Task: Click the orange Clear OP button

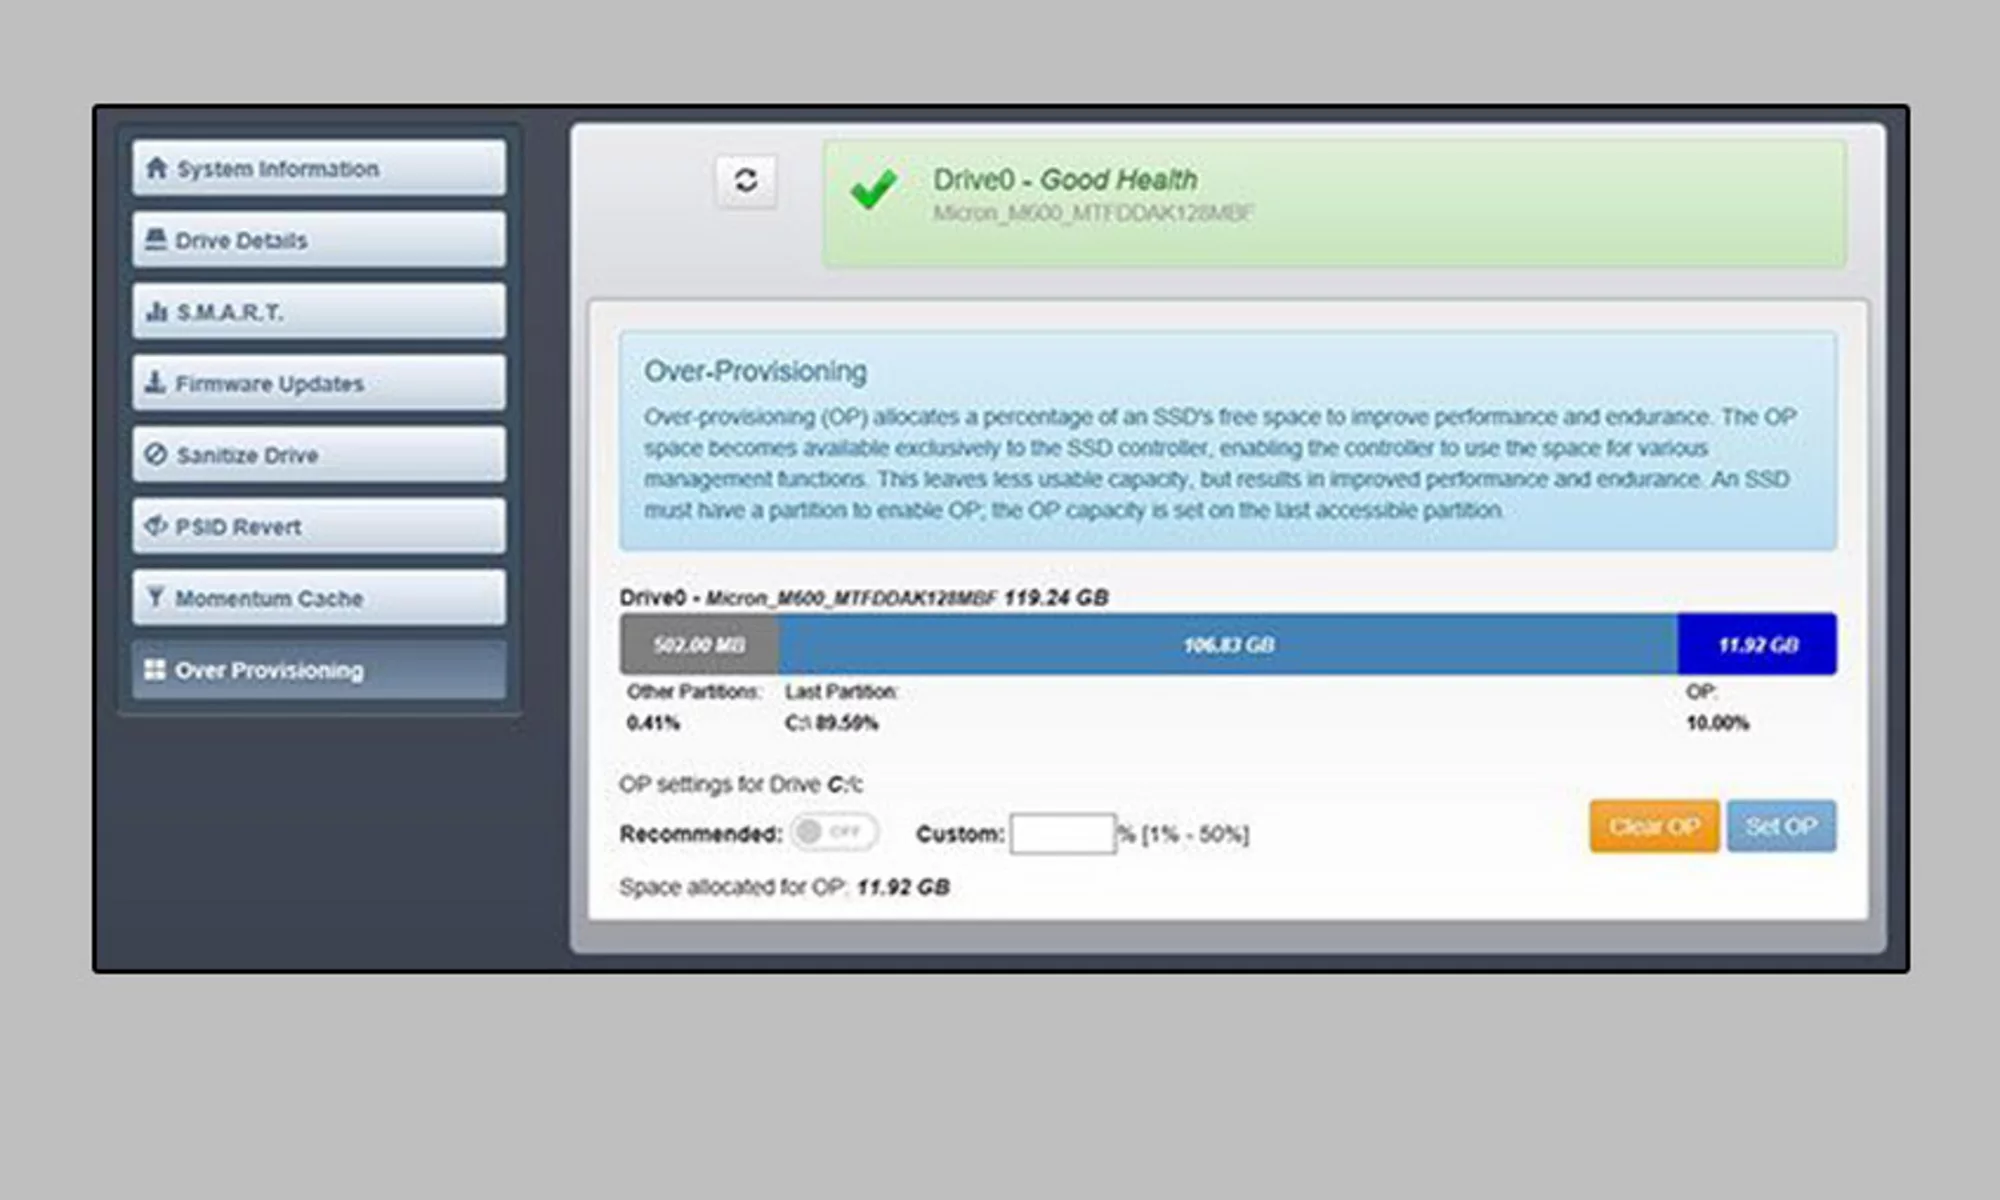Action: pos(1653,826)
